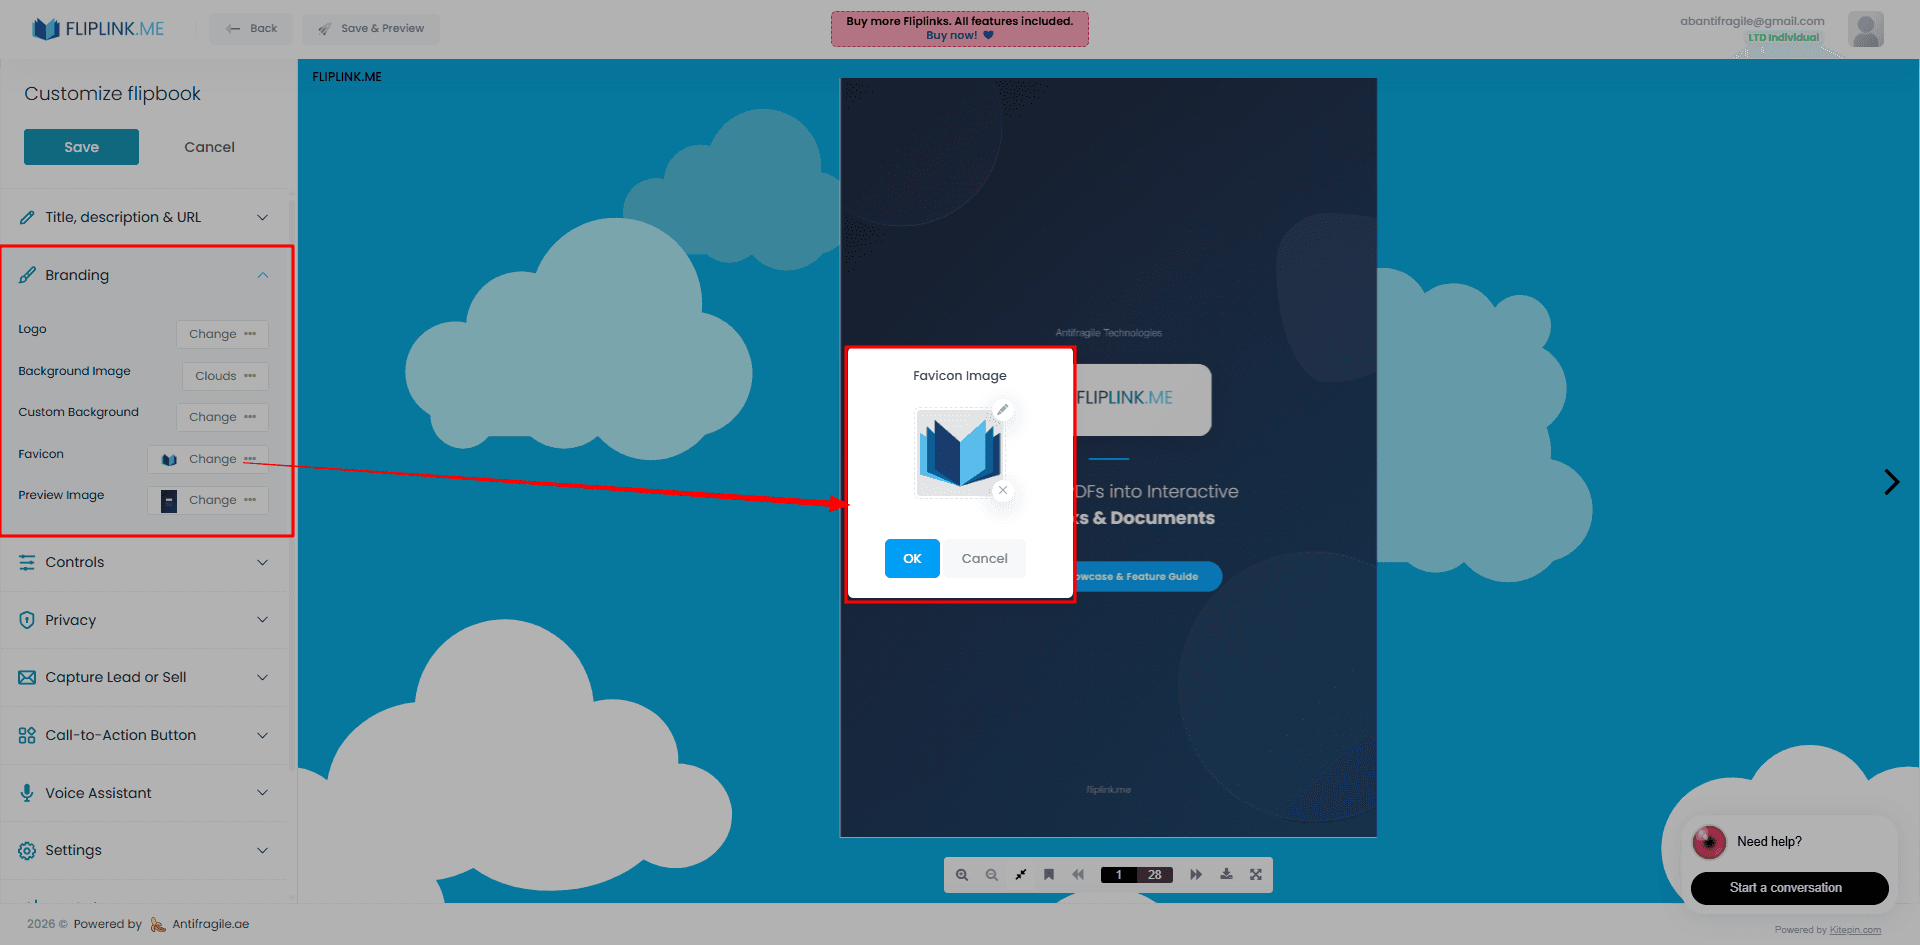Viewport: 1920px width, 945px height.
Task: Open the Voice Assistant section
Action: 145,793
